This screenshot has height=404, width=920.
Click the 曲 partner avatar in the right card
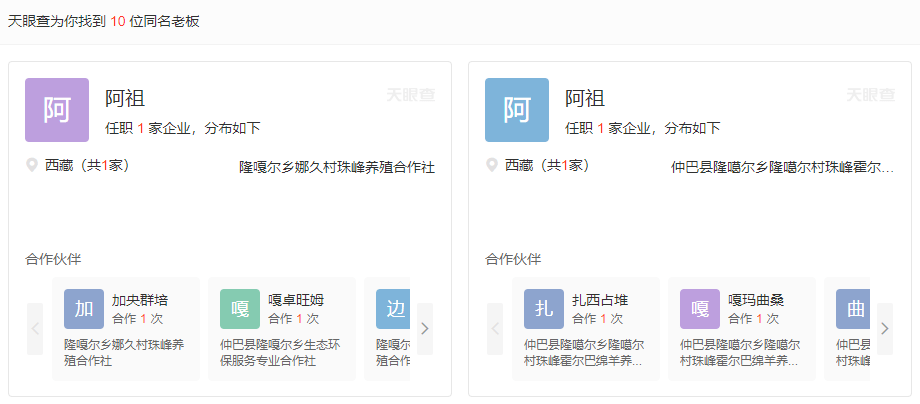853,309
